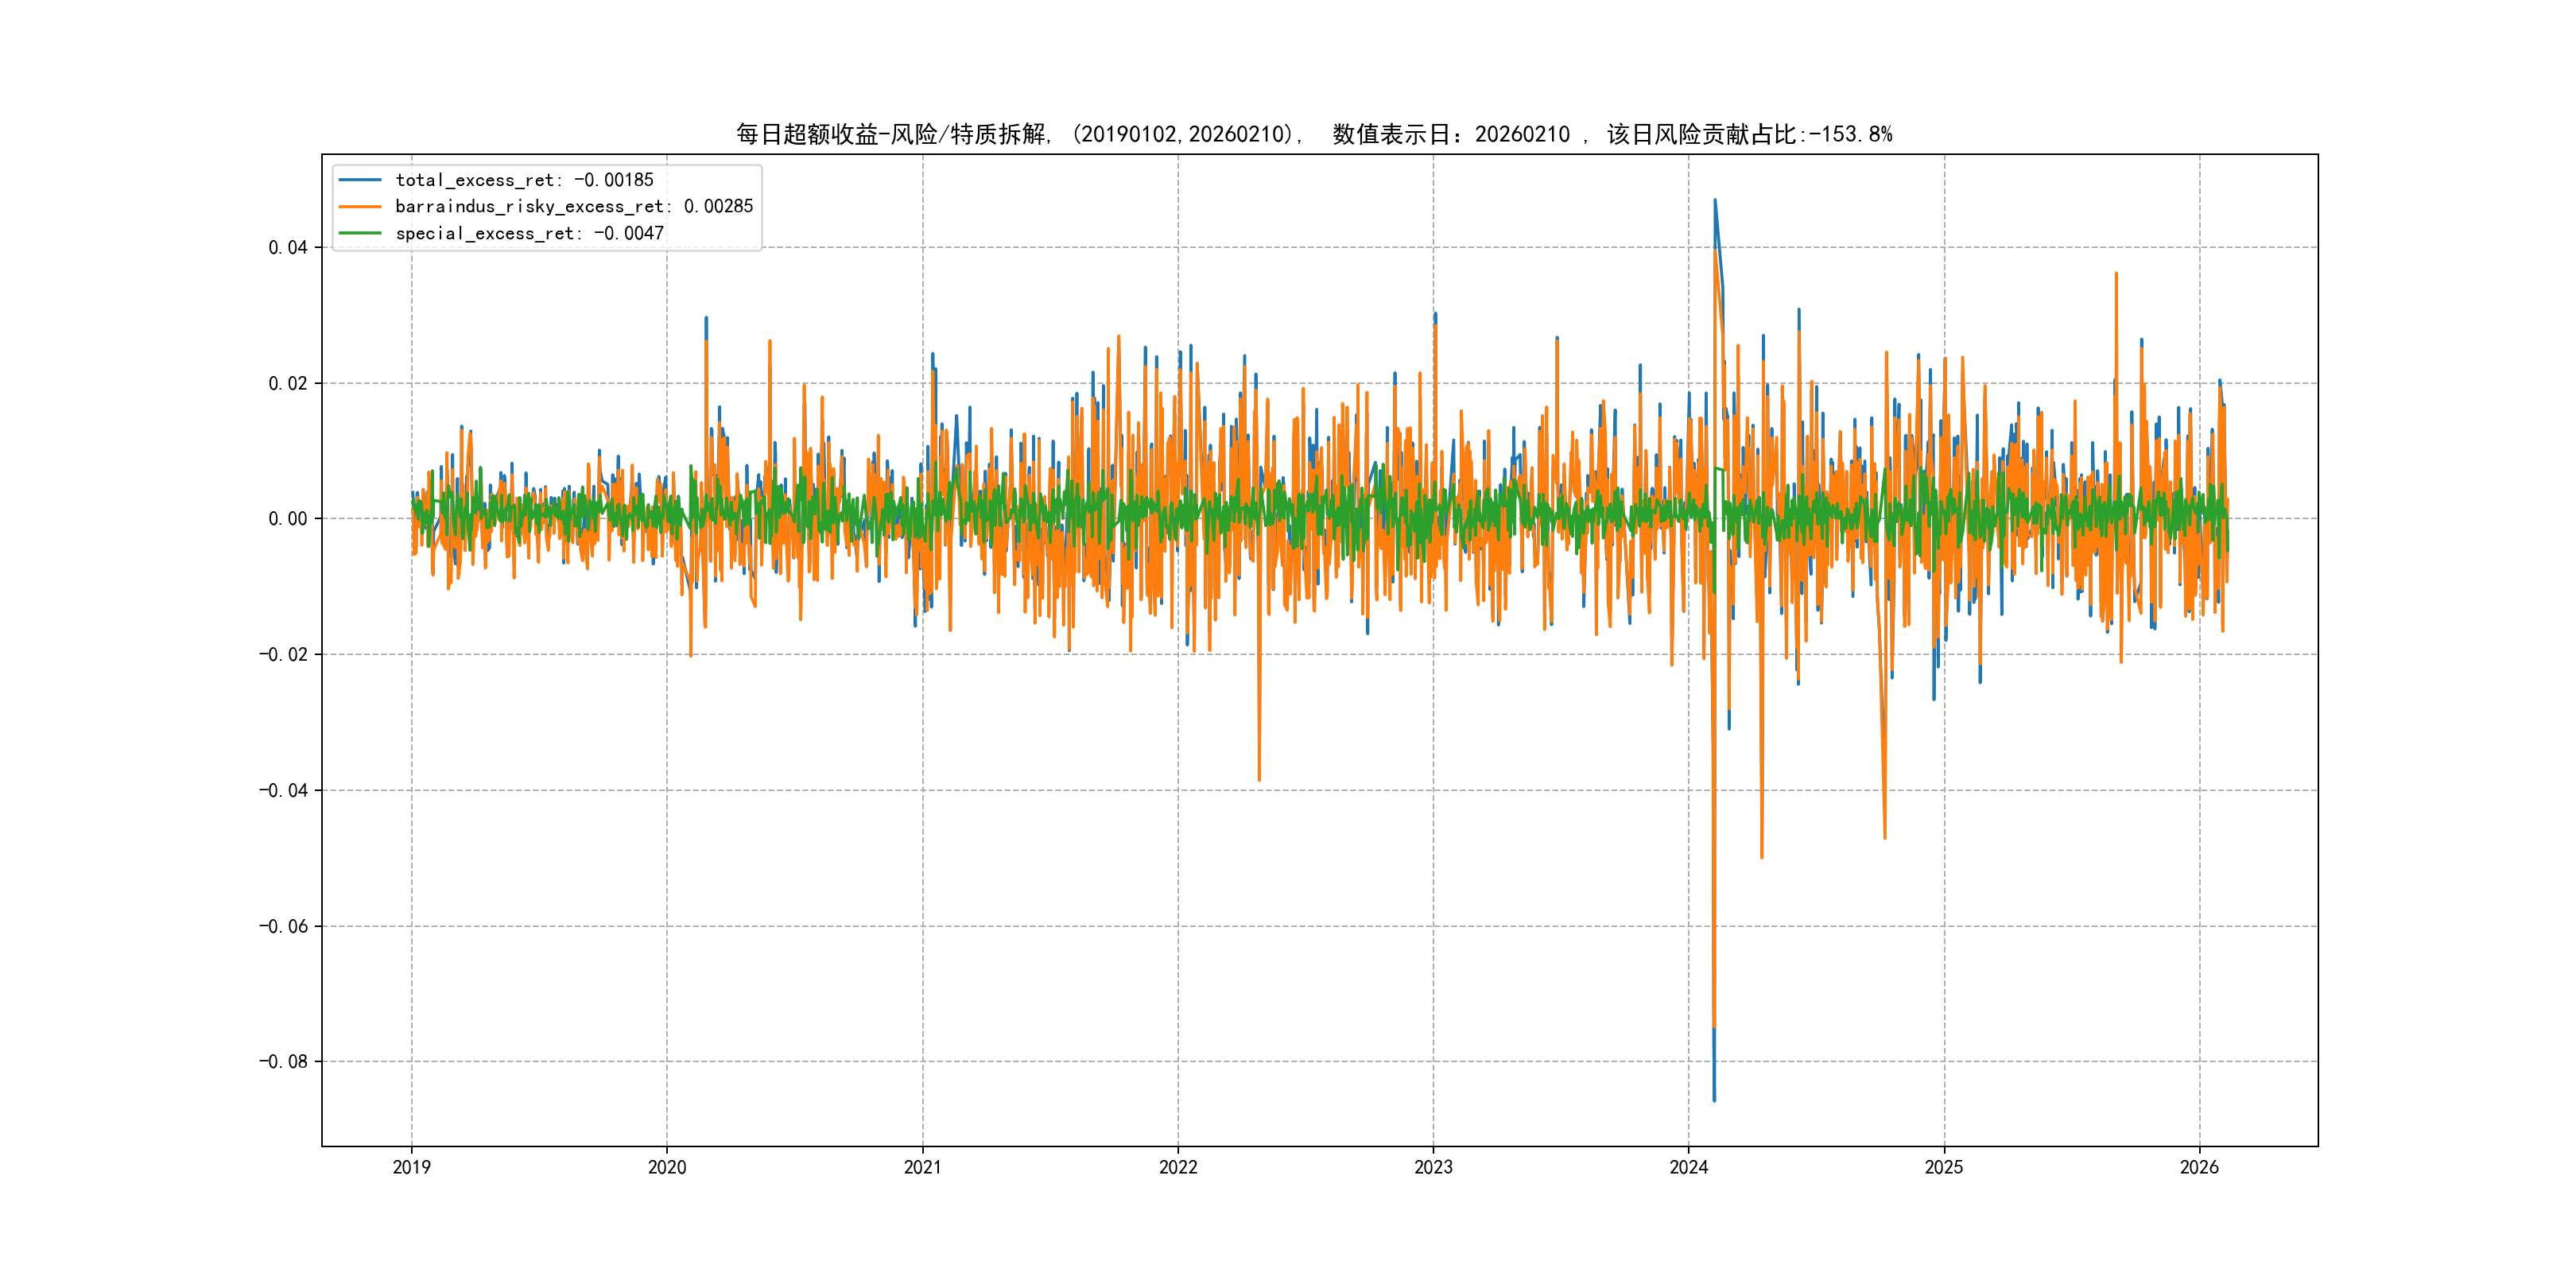Image resolution: width=2576 pixels, height=1288 pixels.
Task: Click the 2021 x-axis tick label
Action: click(x=922, y=1167)
